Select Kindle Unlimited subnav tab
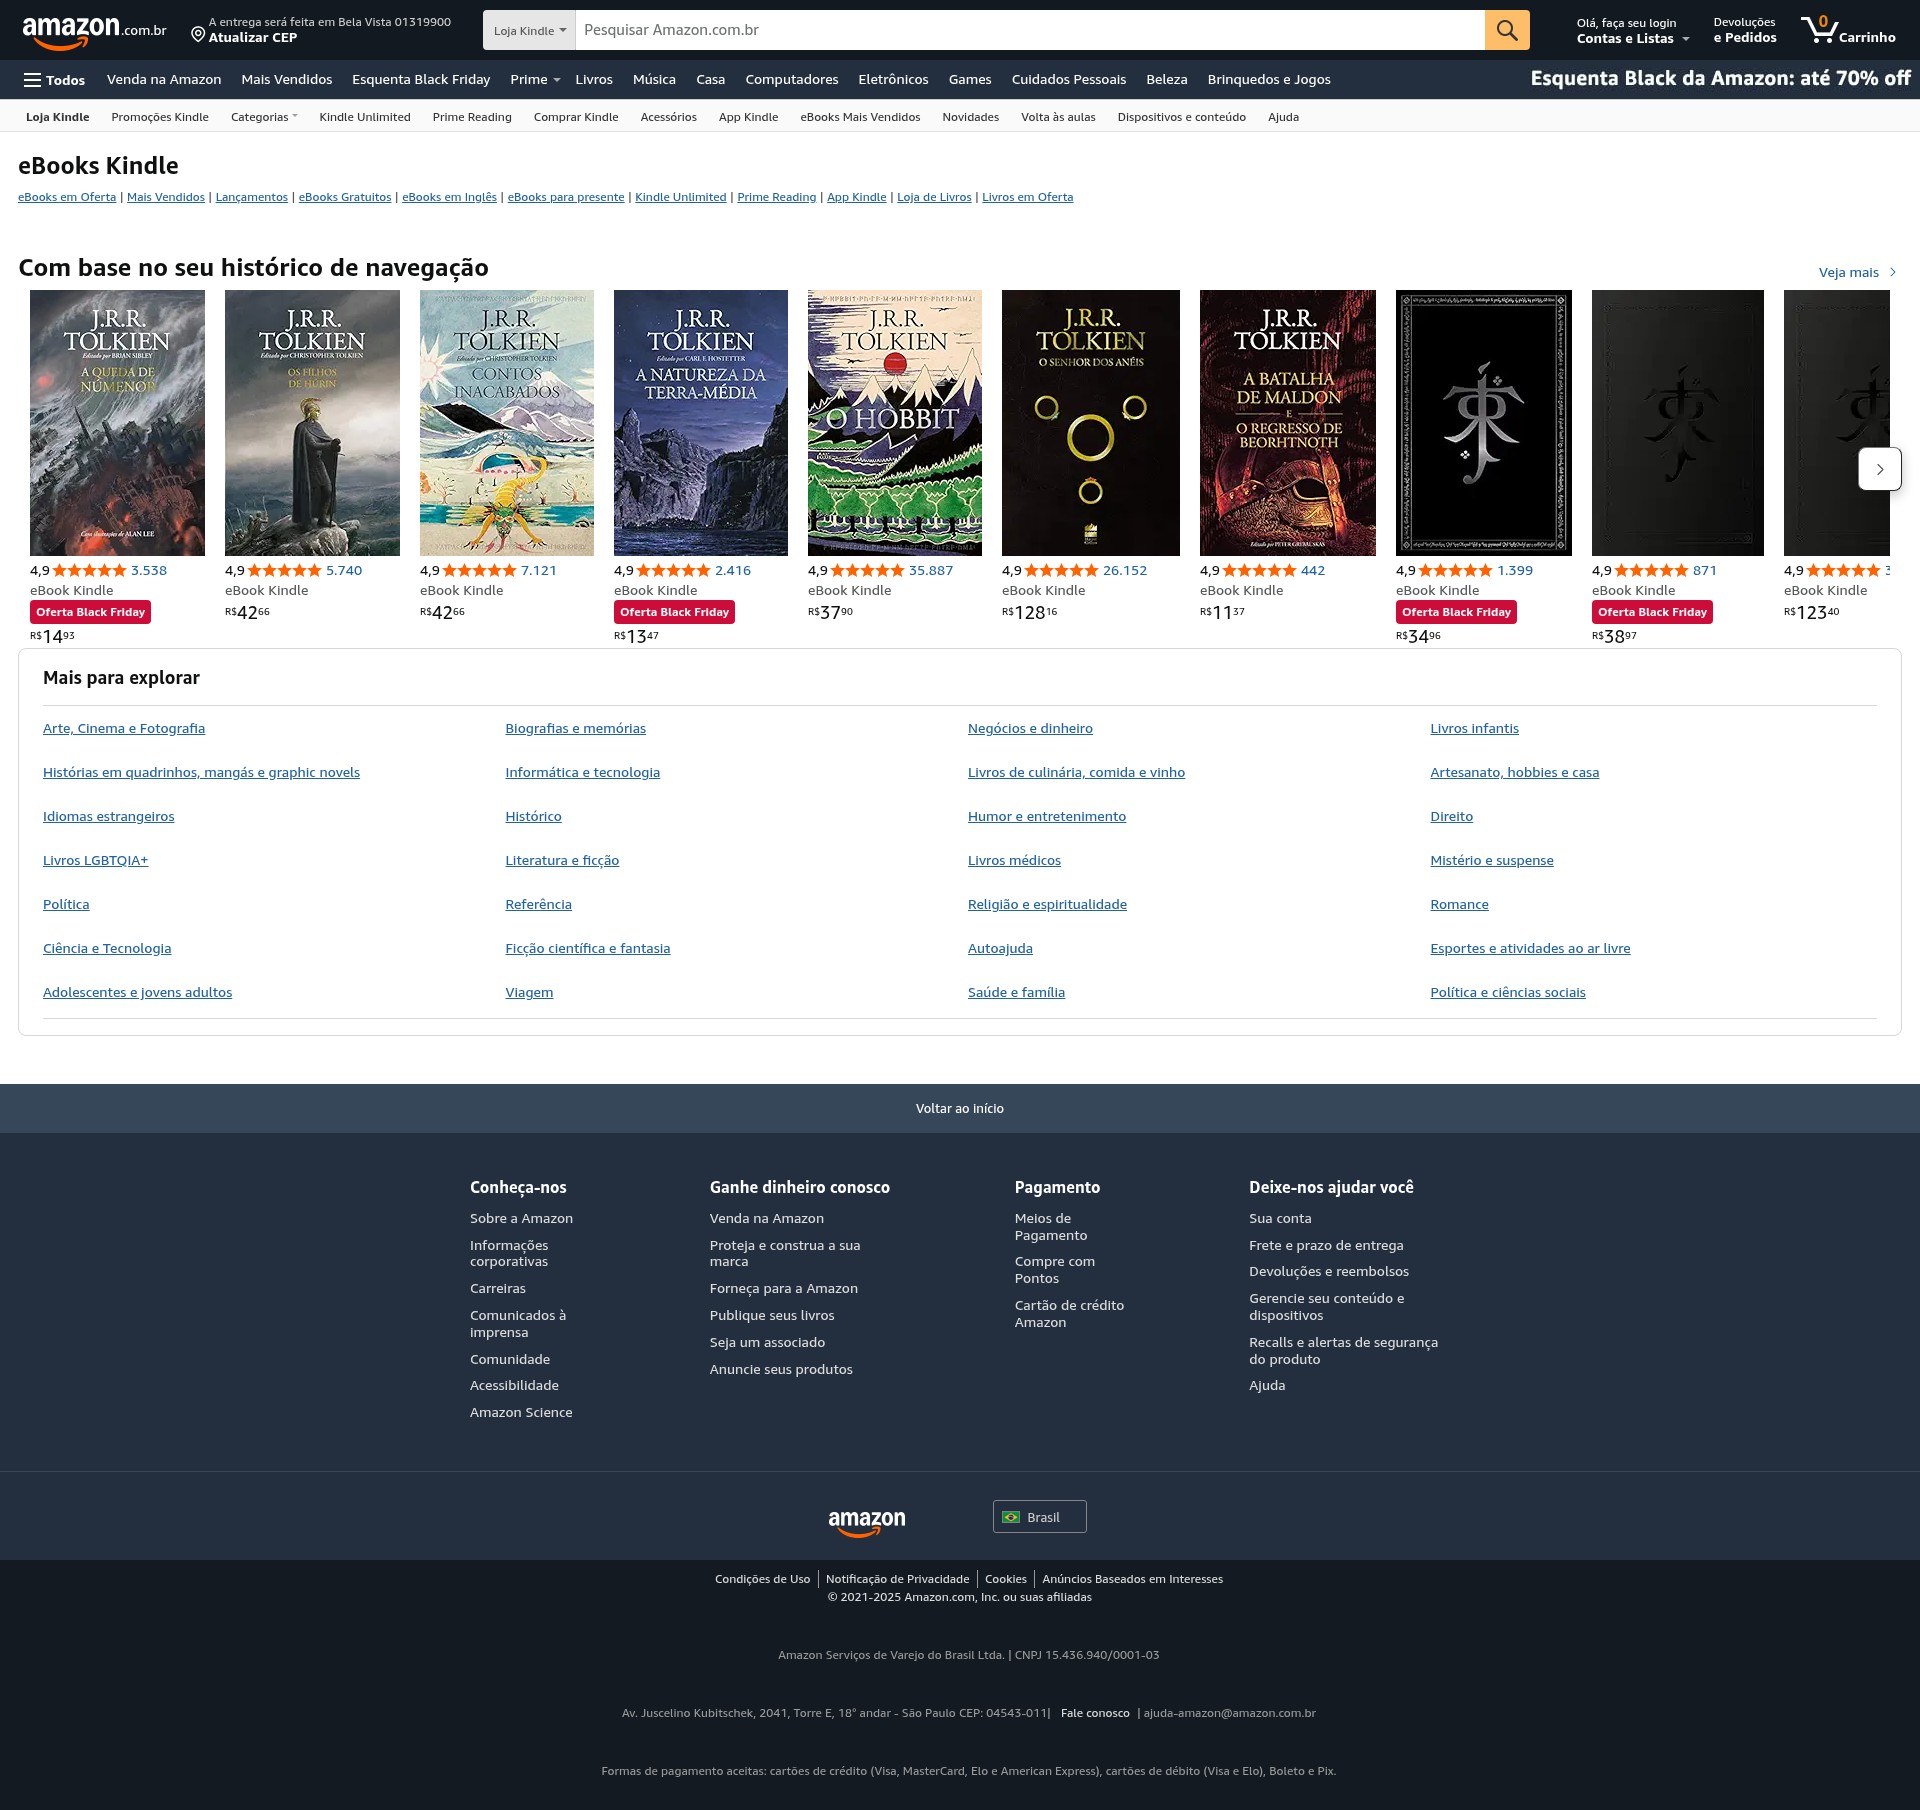This screenshot has height=1810, width=1920. (365, 117)
